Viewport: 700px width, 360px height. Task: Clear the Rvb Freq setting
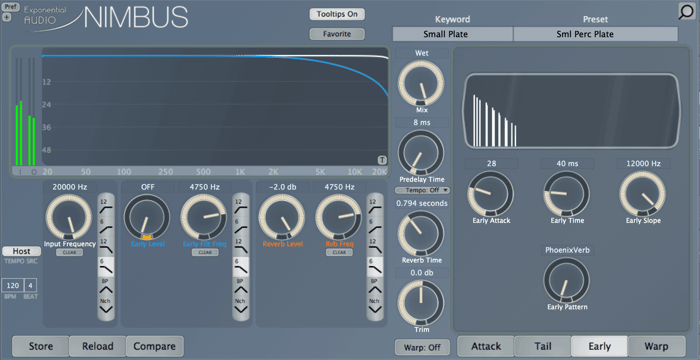[339, 252]
